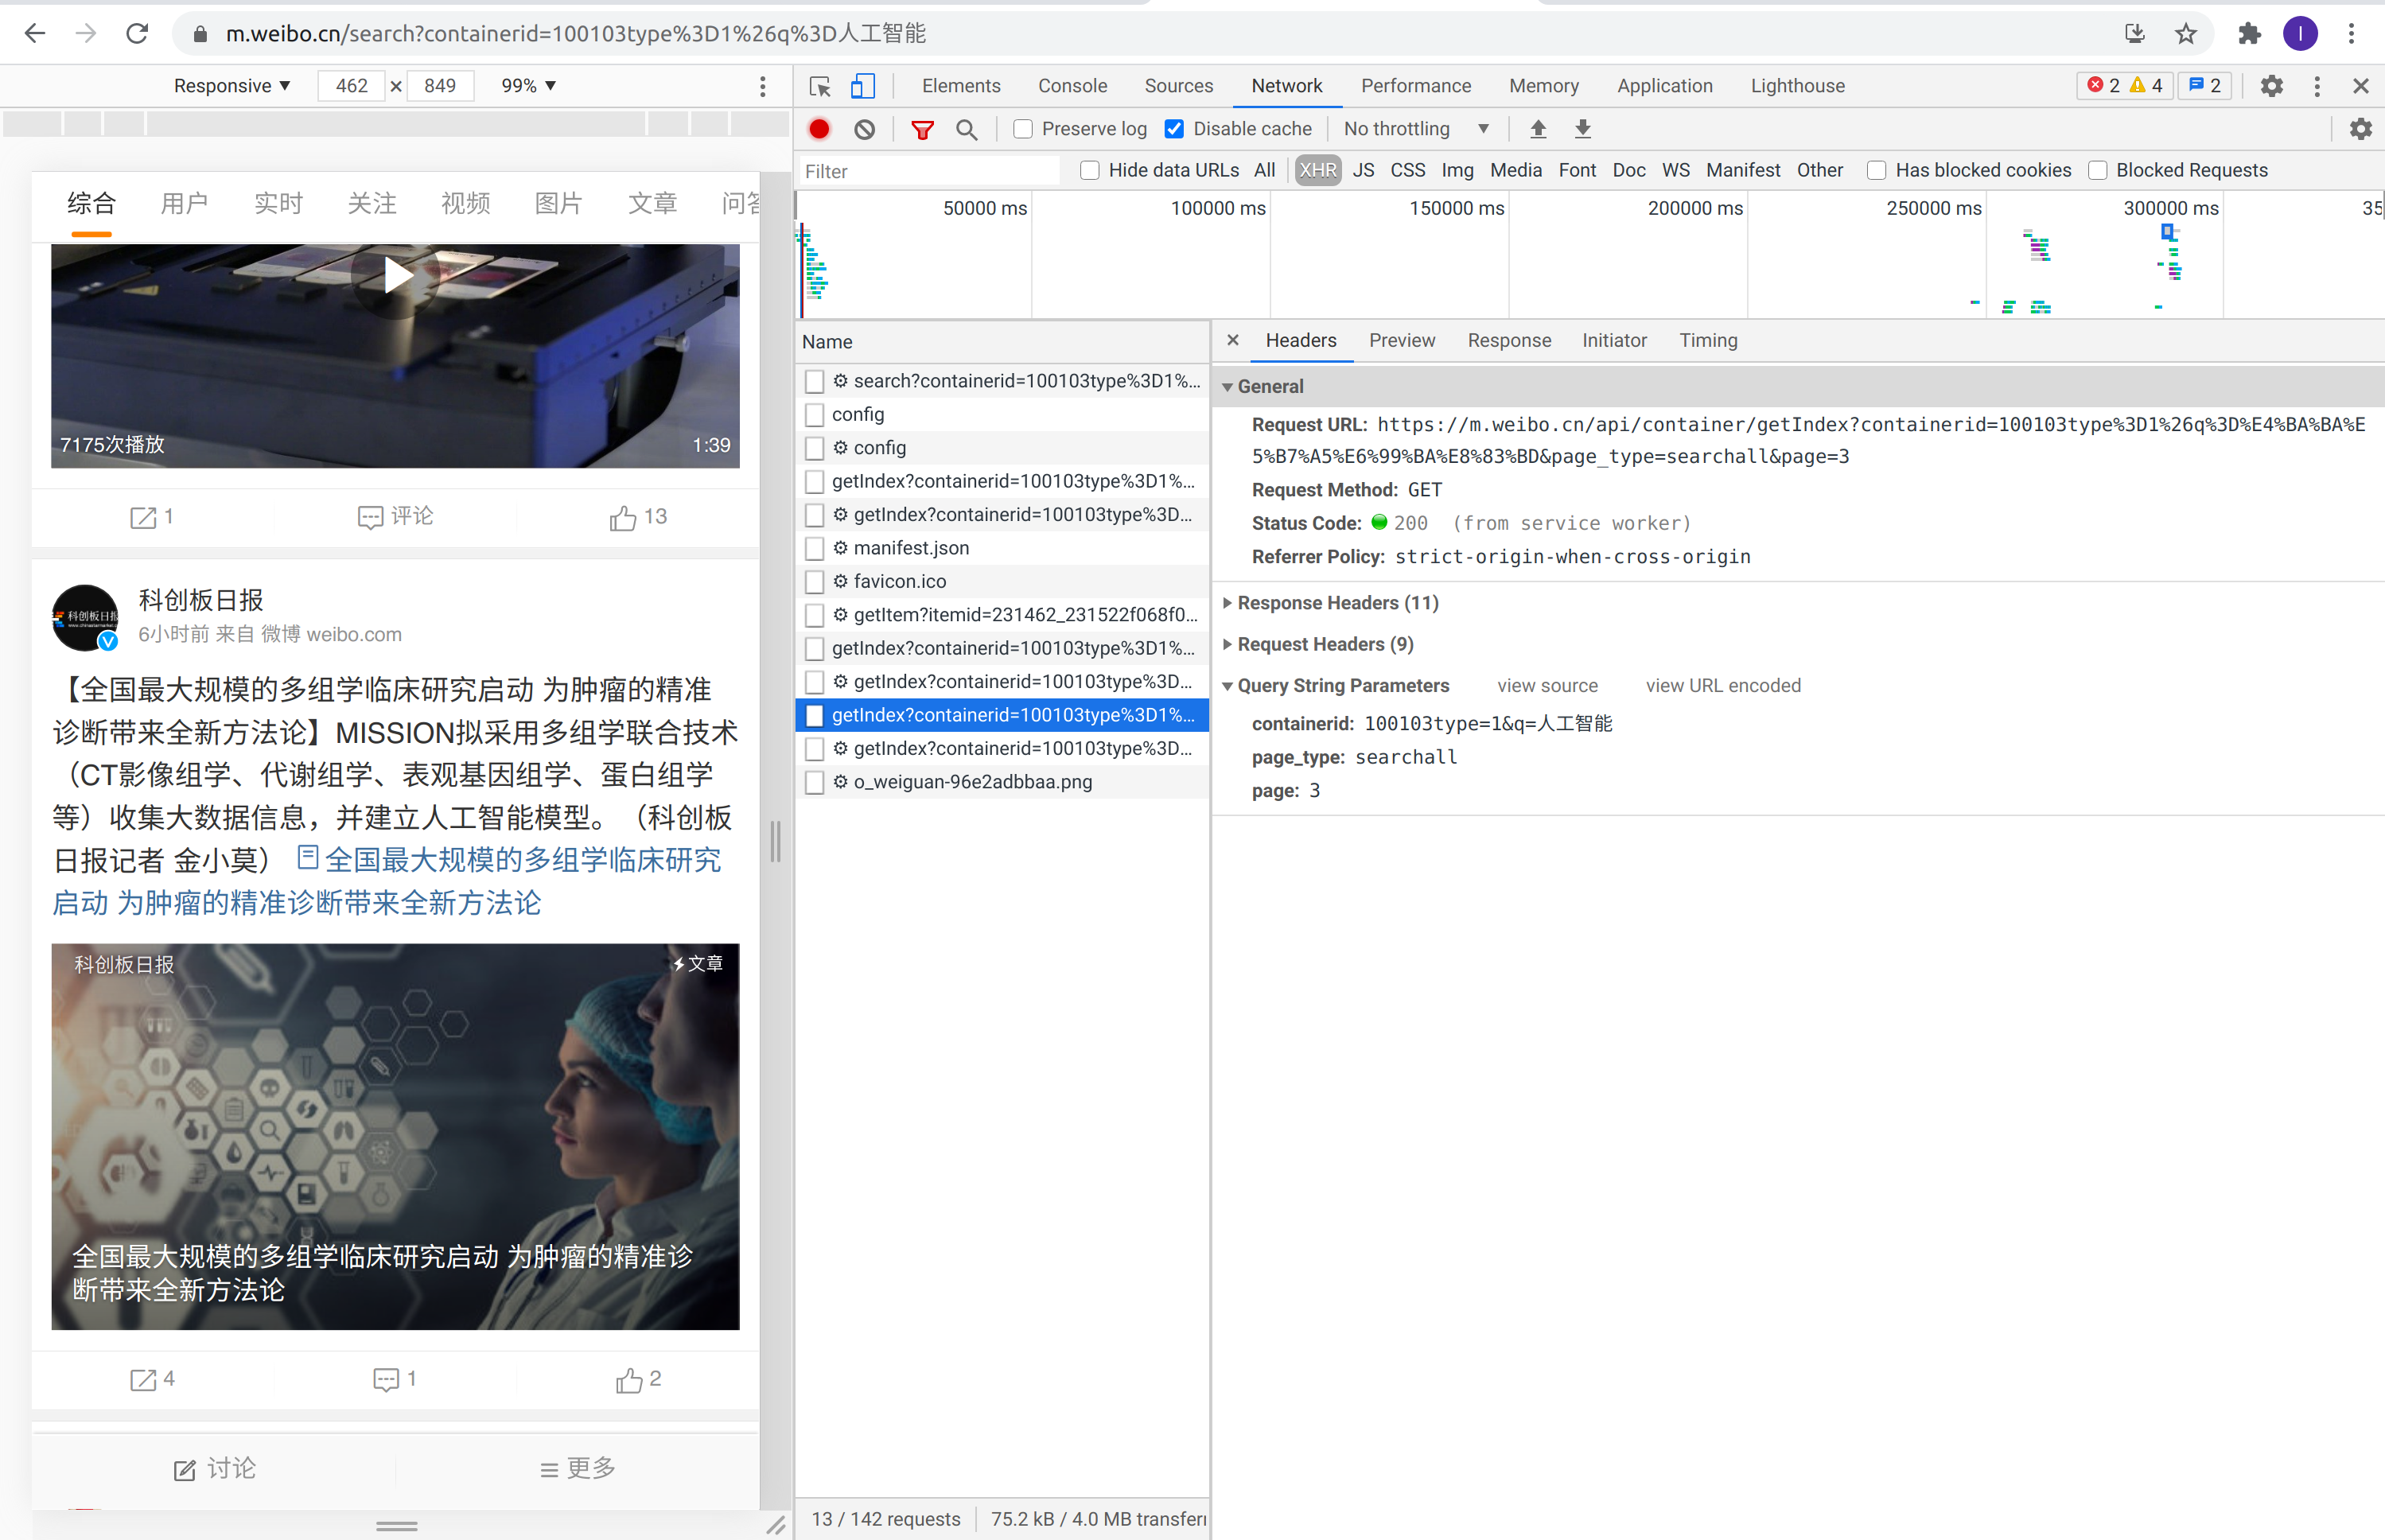Enable the Preserve log checkbox
2385x1540 pixels.
pyautogui.click(x=1023, y=129)
